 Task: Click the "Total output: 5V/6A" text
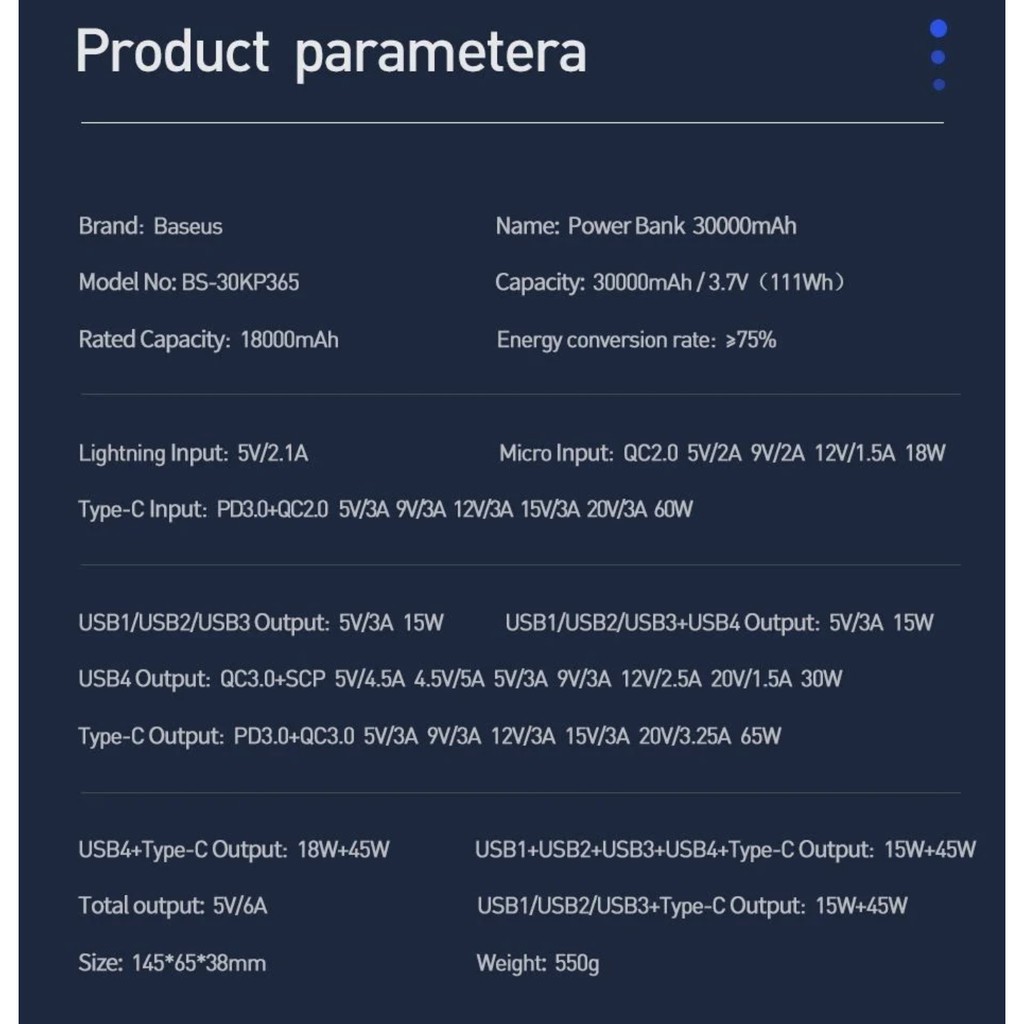pos(173,907)
